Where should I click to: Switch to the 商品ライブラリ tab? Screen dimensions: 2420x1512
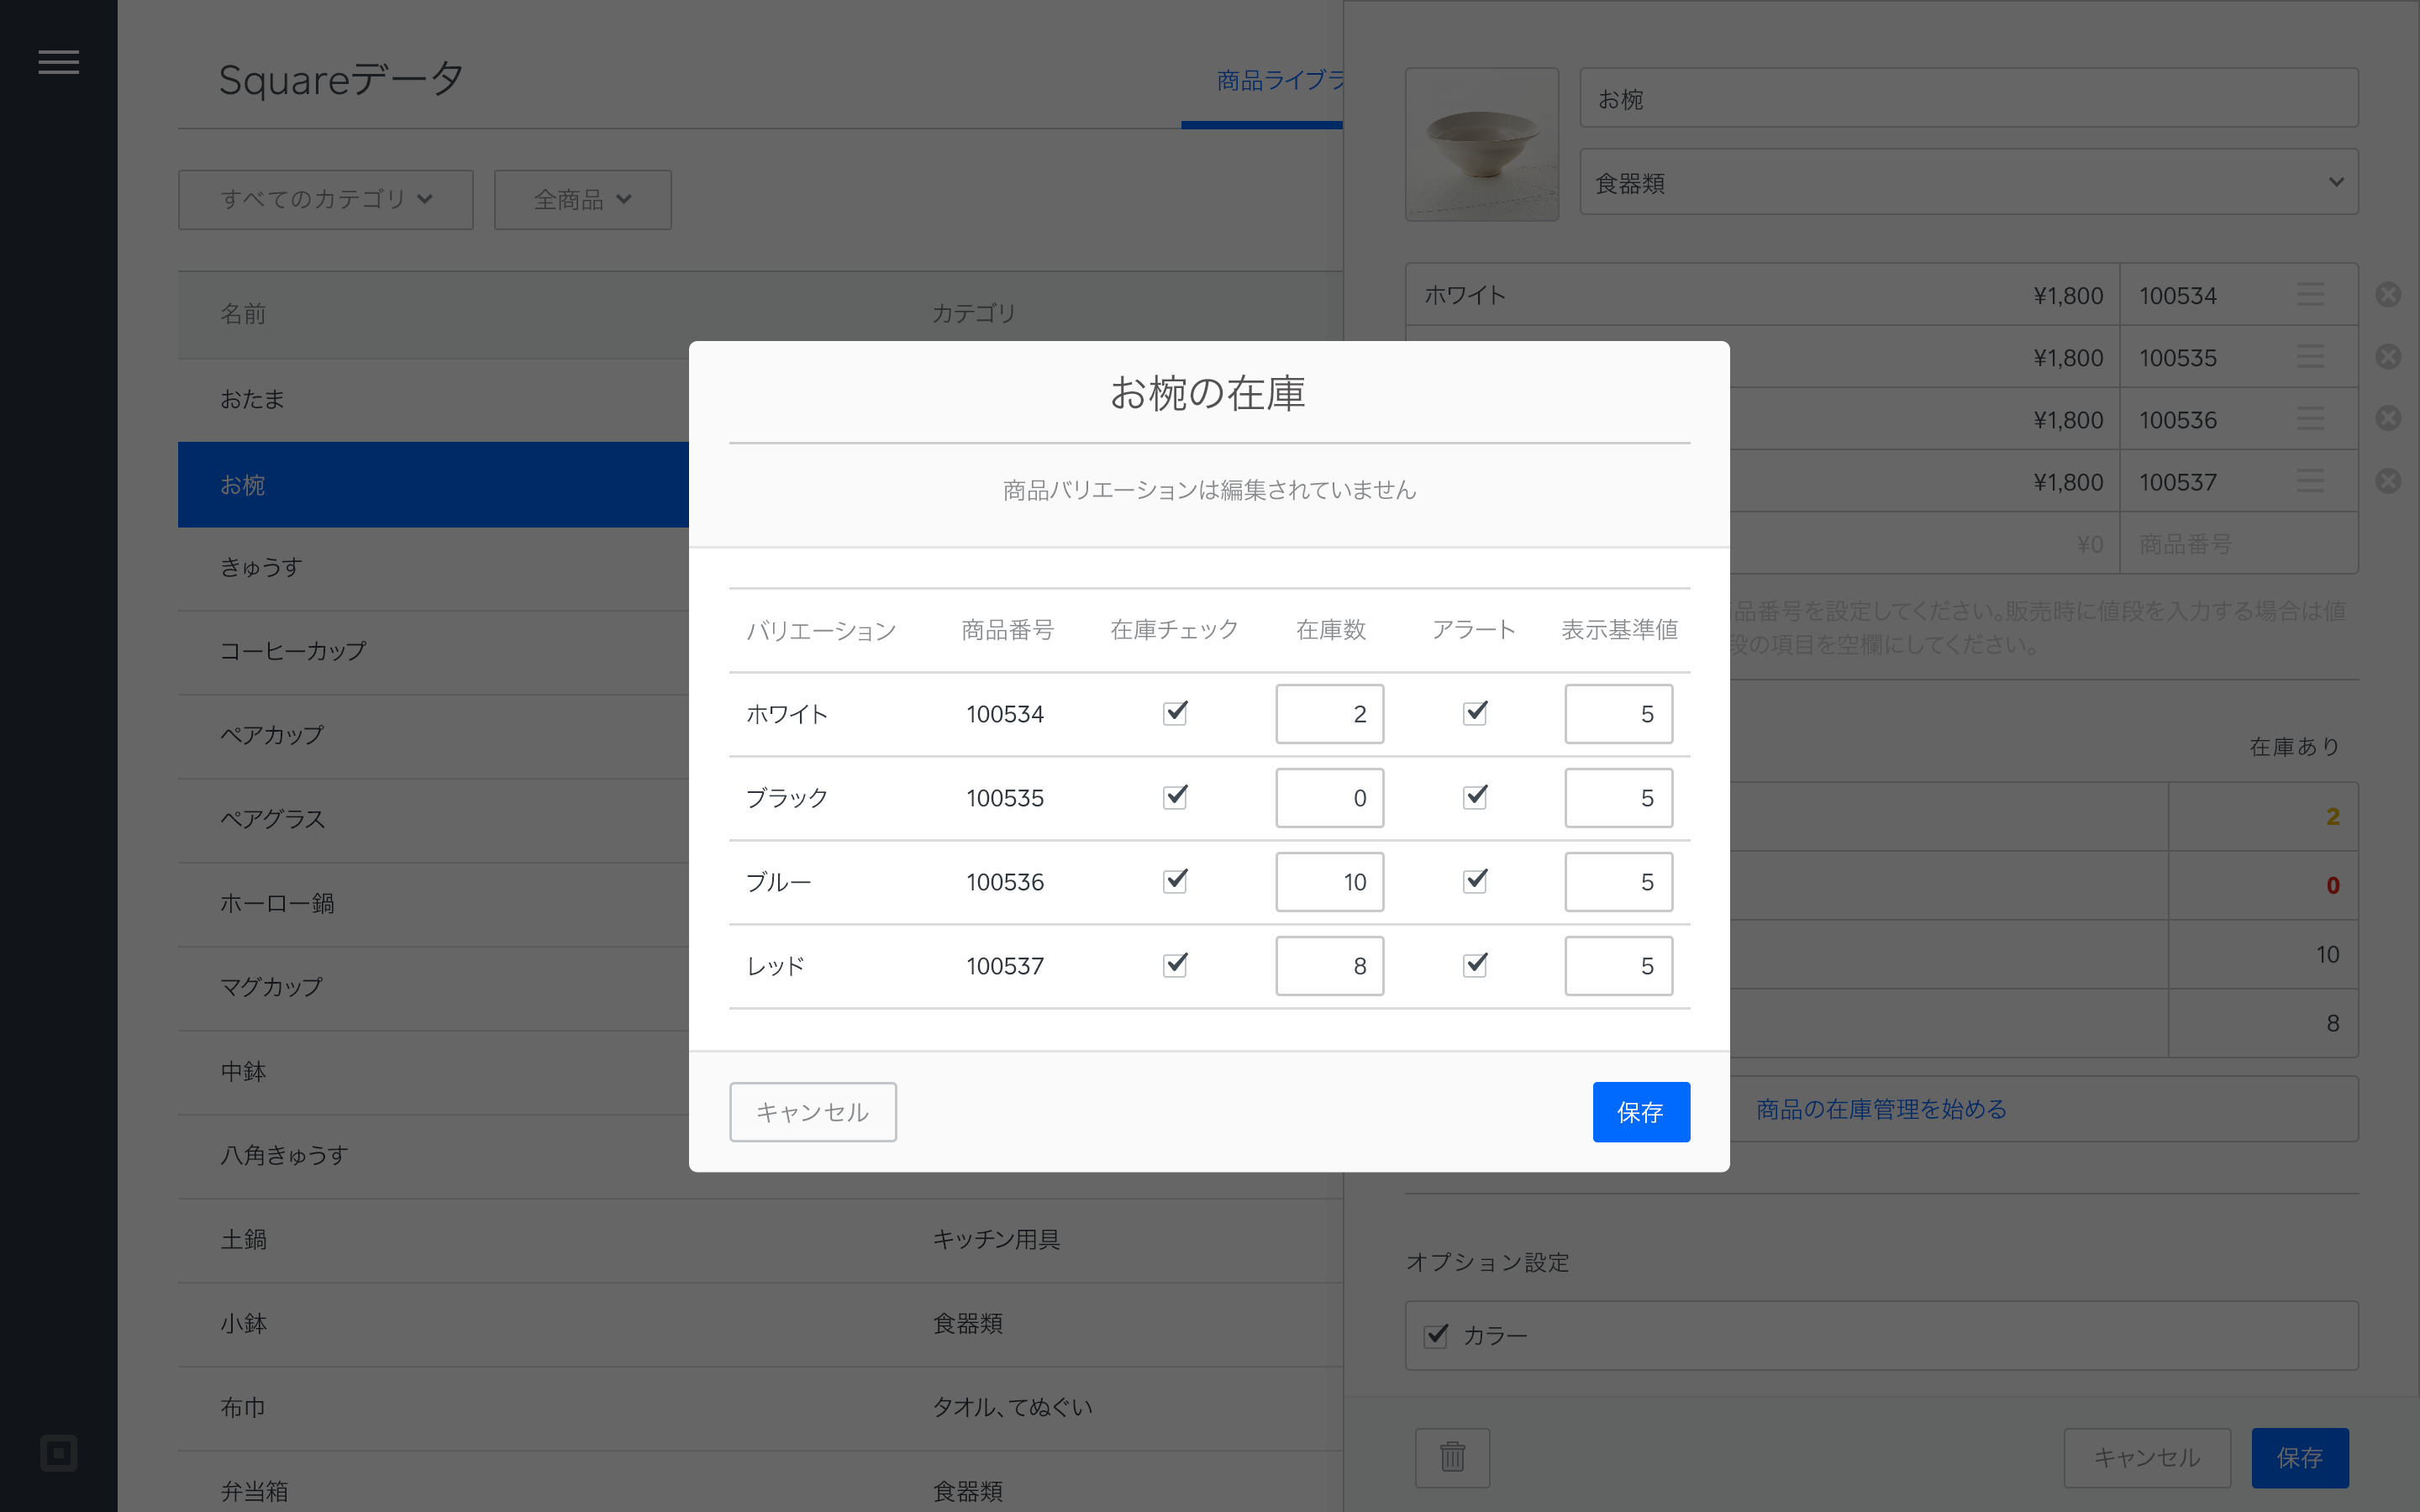1279,80
